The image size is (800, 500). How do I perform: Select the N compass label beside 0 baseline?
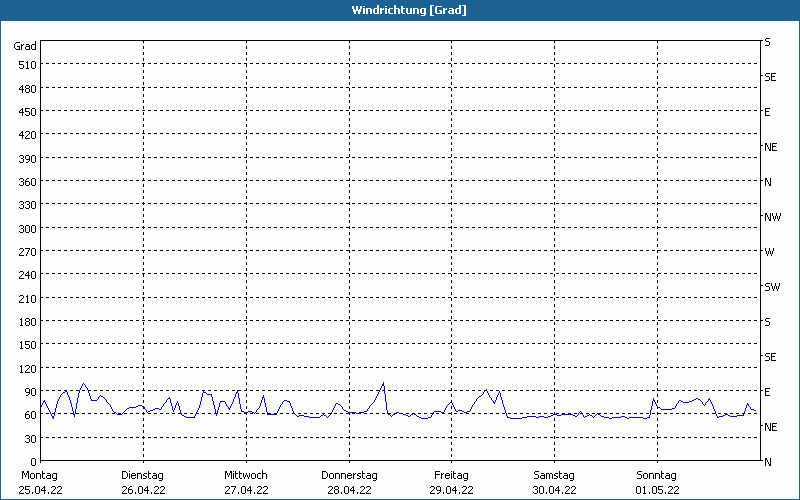pyautogui.click(x=767, y=462)
